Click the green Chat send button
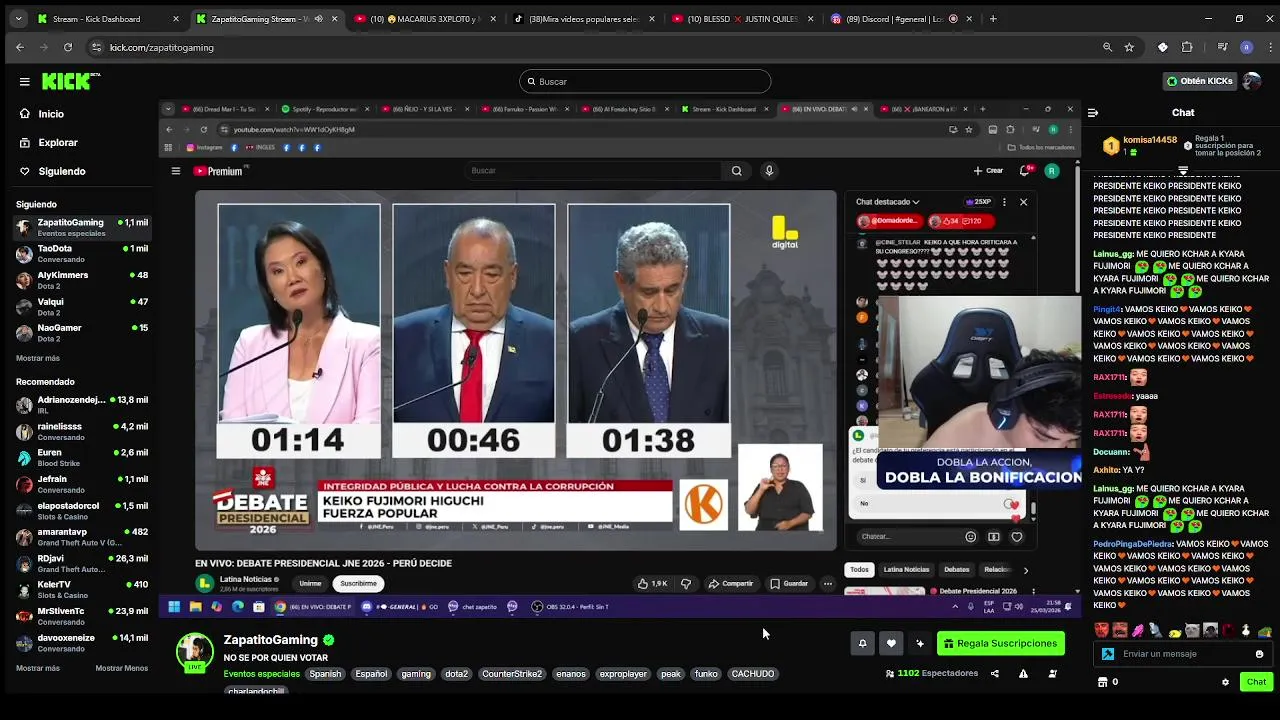This screenshot has height=720, width=1280. [x=1256, y=682]
